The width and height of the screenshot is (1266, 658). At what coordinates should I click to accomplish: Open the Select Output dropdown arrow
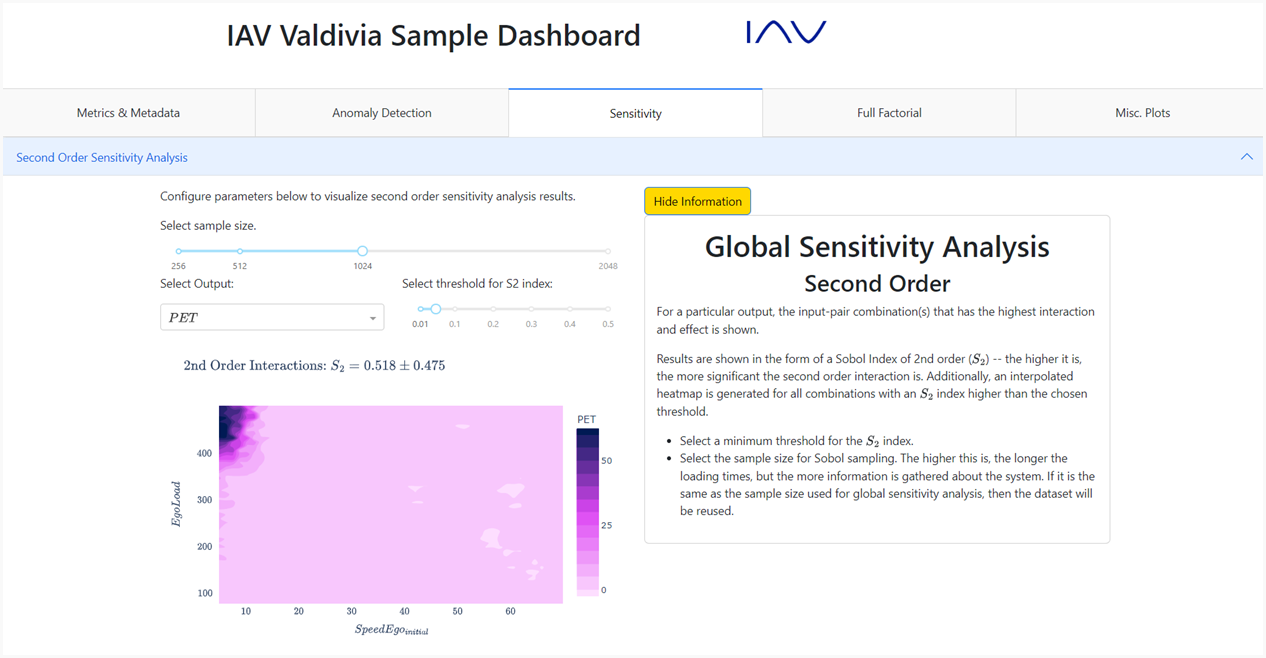(x=372, y=318)
